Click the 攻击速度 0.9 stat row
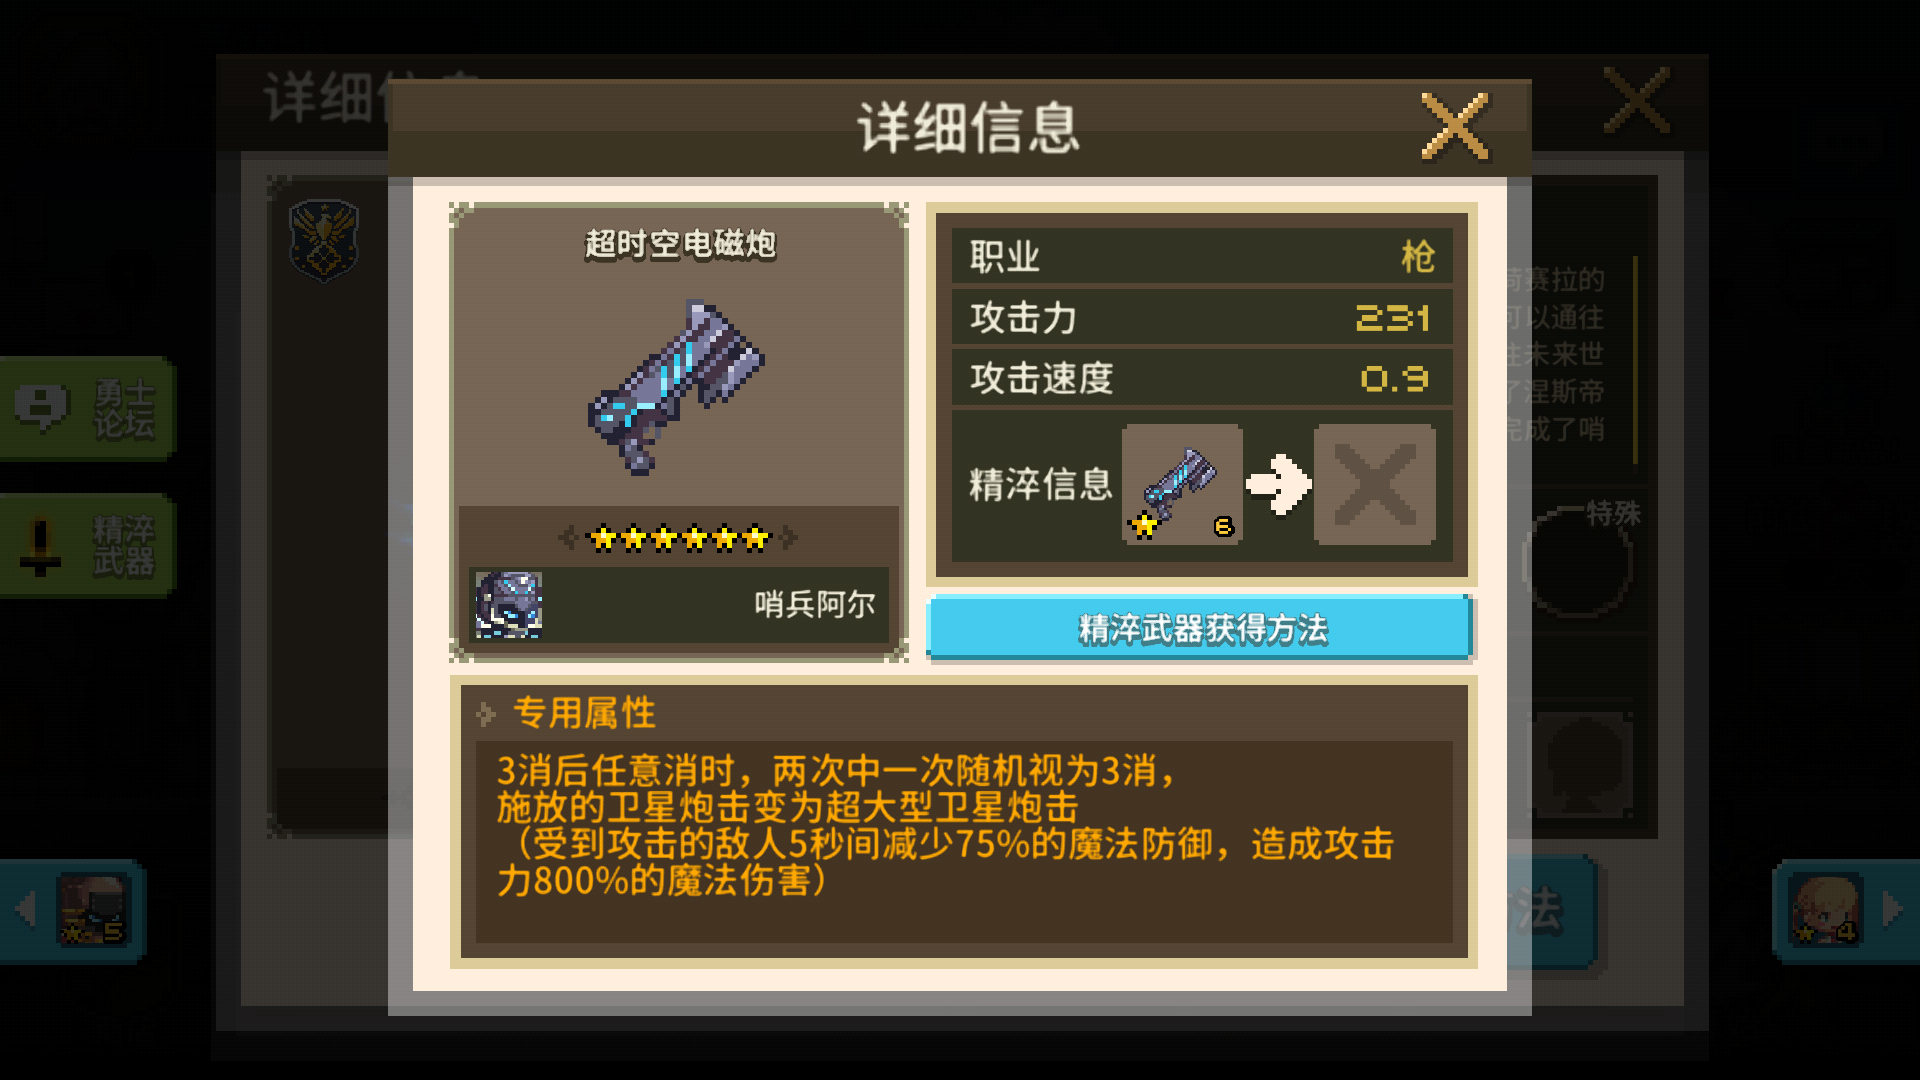The width and height of the screenshot is (1920, 1080). pyautogui.click(x=1201, y=378)
